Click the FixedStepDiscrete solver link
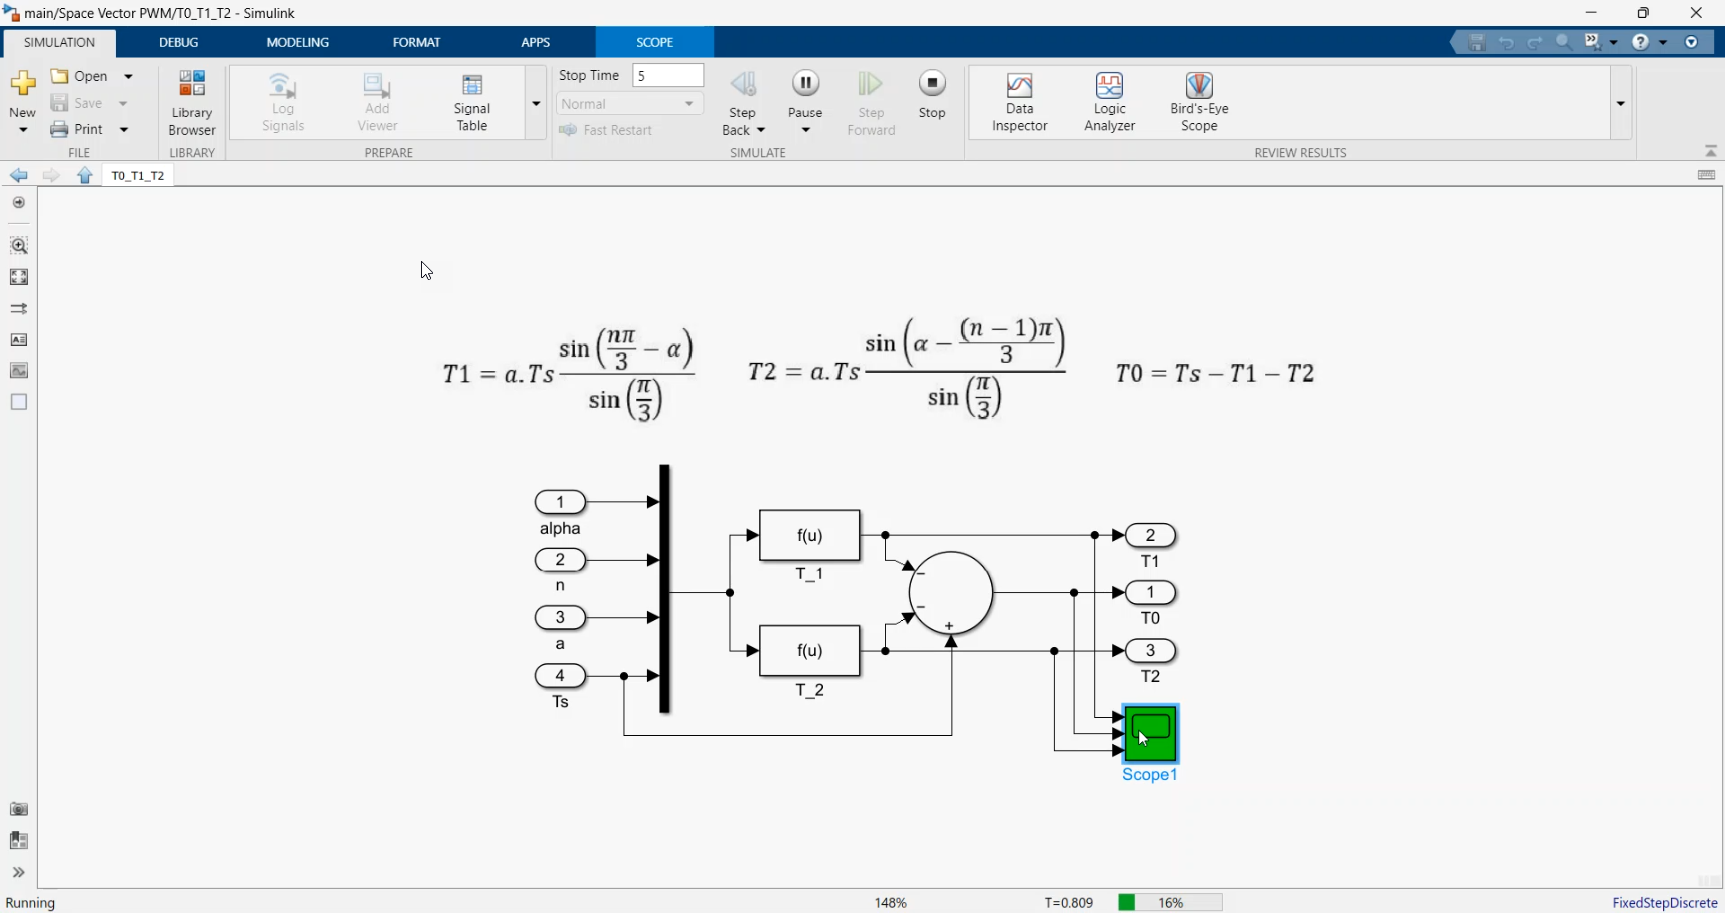 point(1664,902)
